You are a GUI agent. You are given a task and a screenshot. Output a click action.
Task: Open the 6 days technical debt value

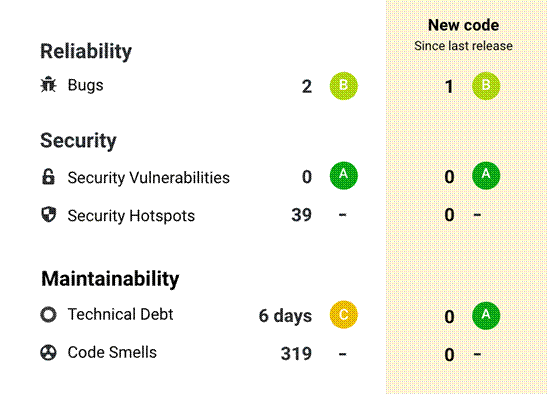285,316
